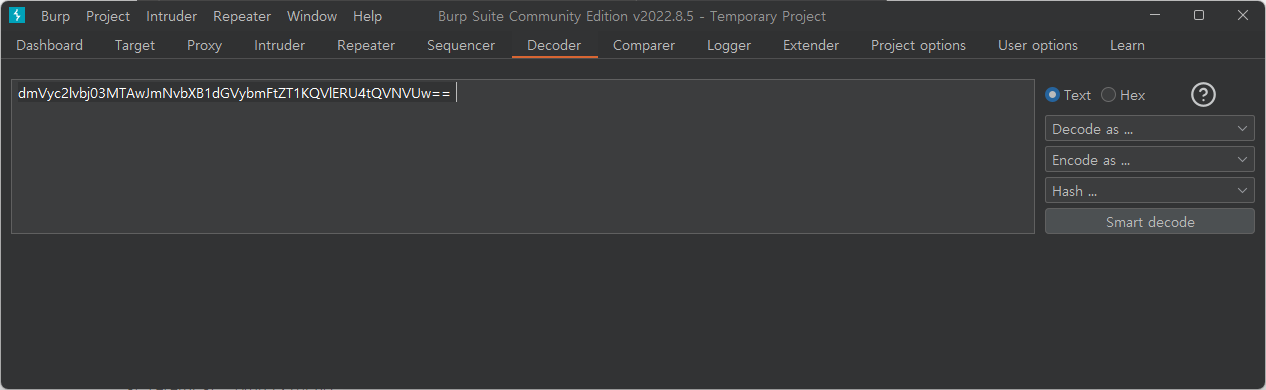Viewport: 1266px width, 390px height.
Task: Open the Decoder help question-mark icon
Action: point(1204,95)
